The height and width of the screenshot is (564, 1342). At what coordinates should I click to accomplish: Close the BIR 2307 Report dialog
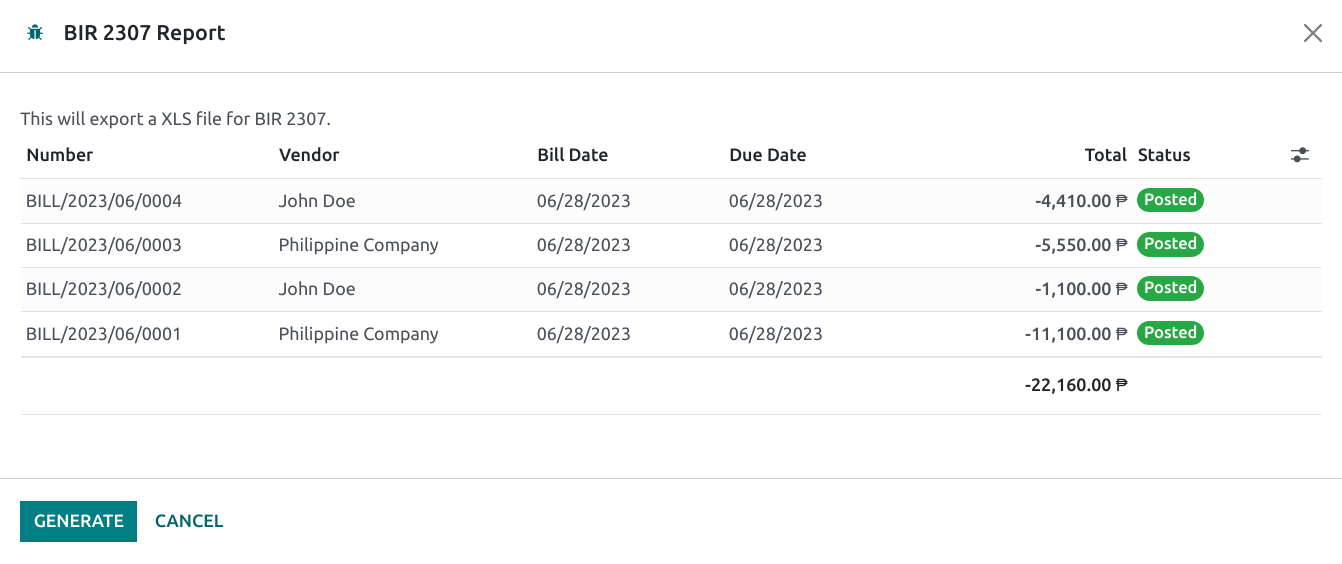1312,33
